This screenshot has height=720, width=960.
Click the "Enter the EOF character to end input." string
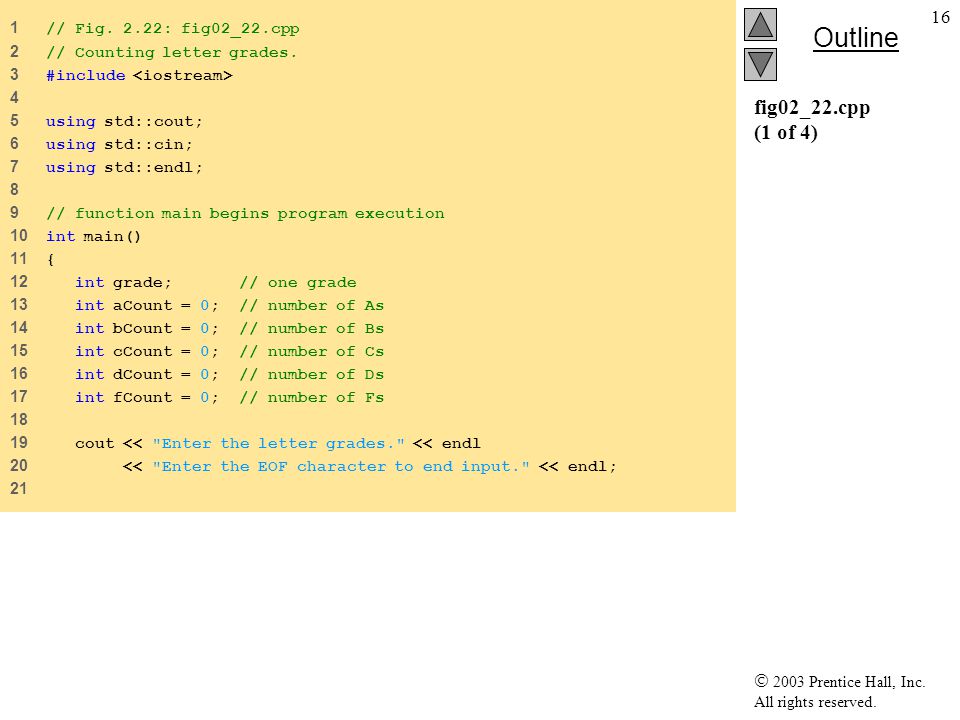coord(341,467)
